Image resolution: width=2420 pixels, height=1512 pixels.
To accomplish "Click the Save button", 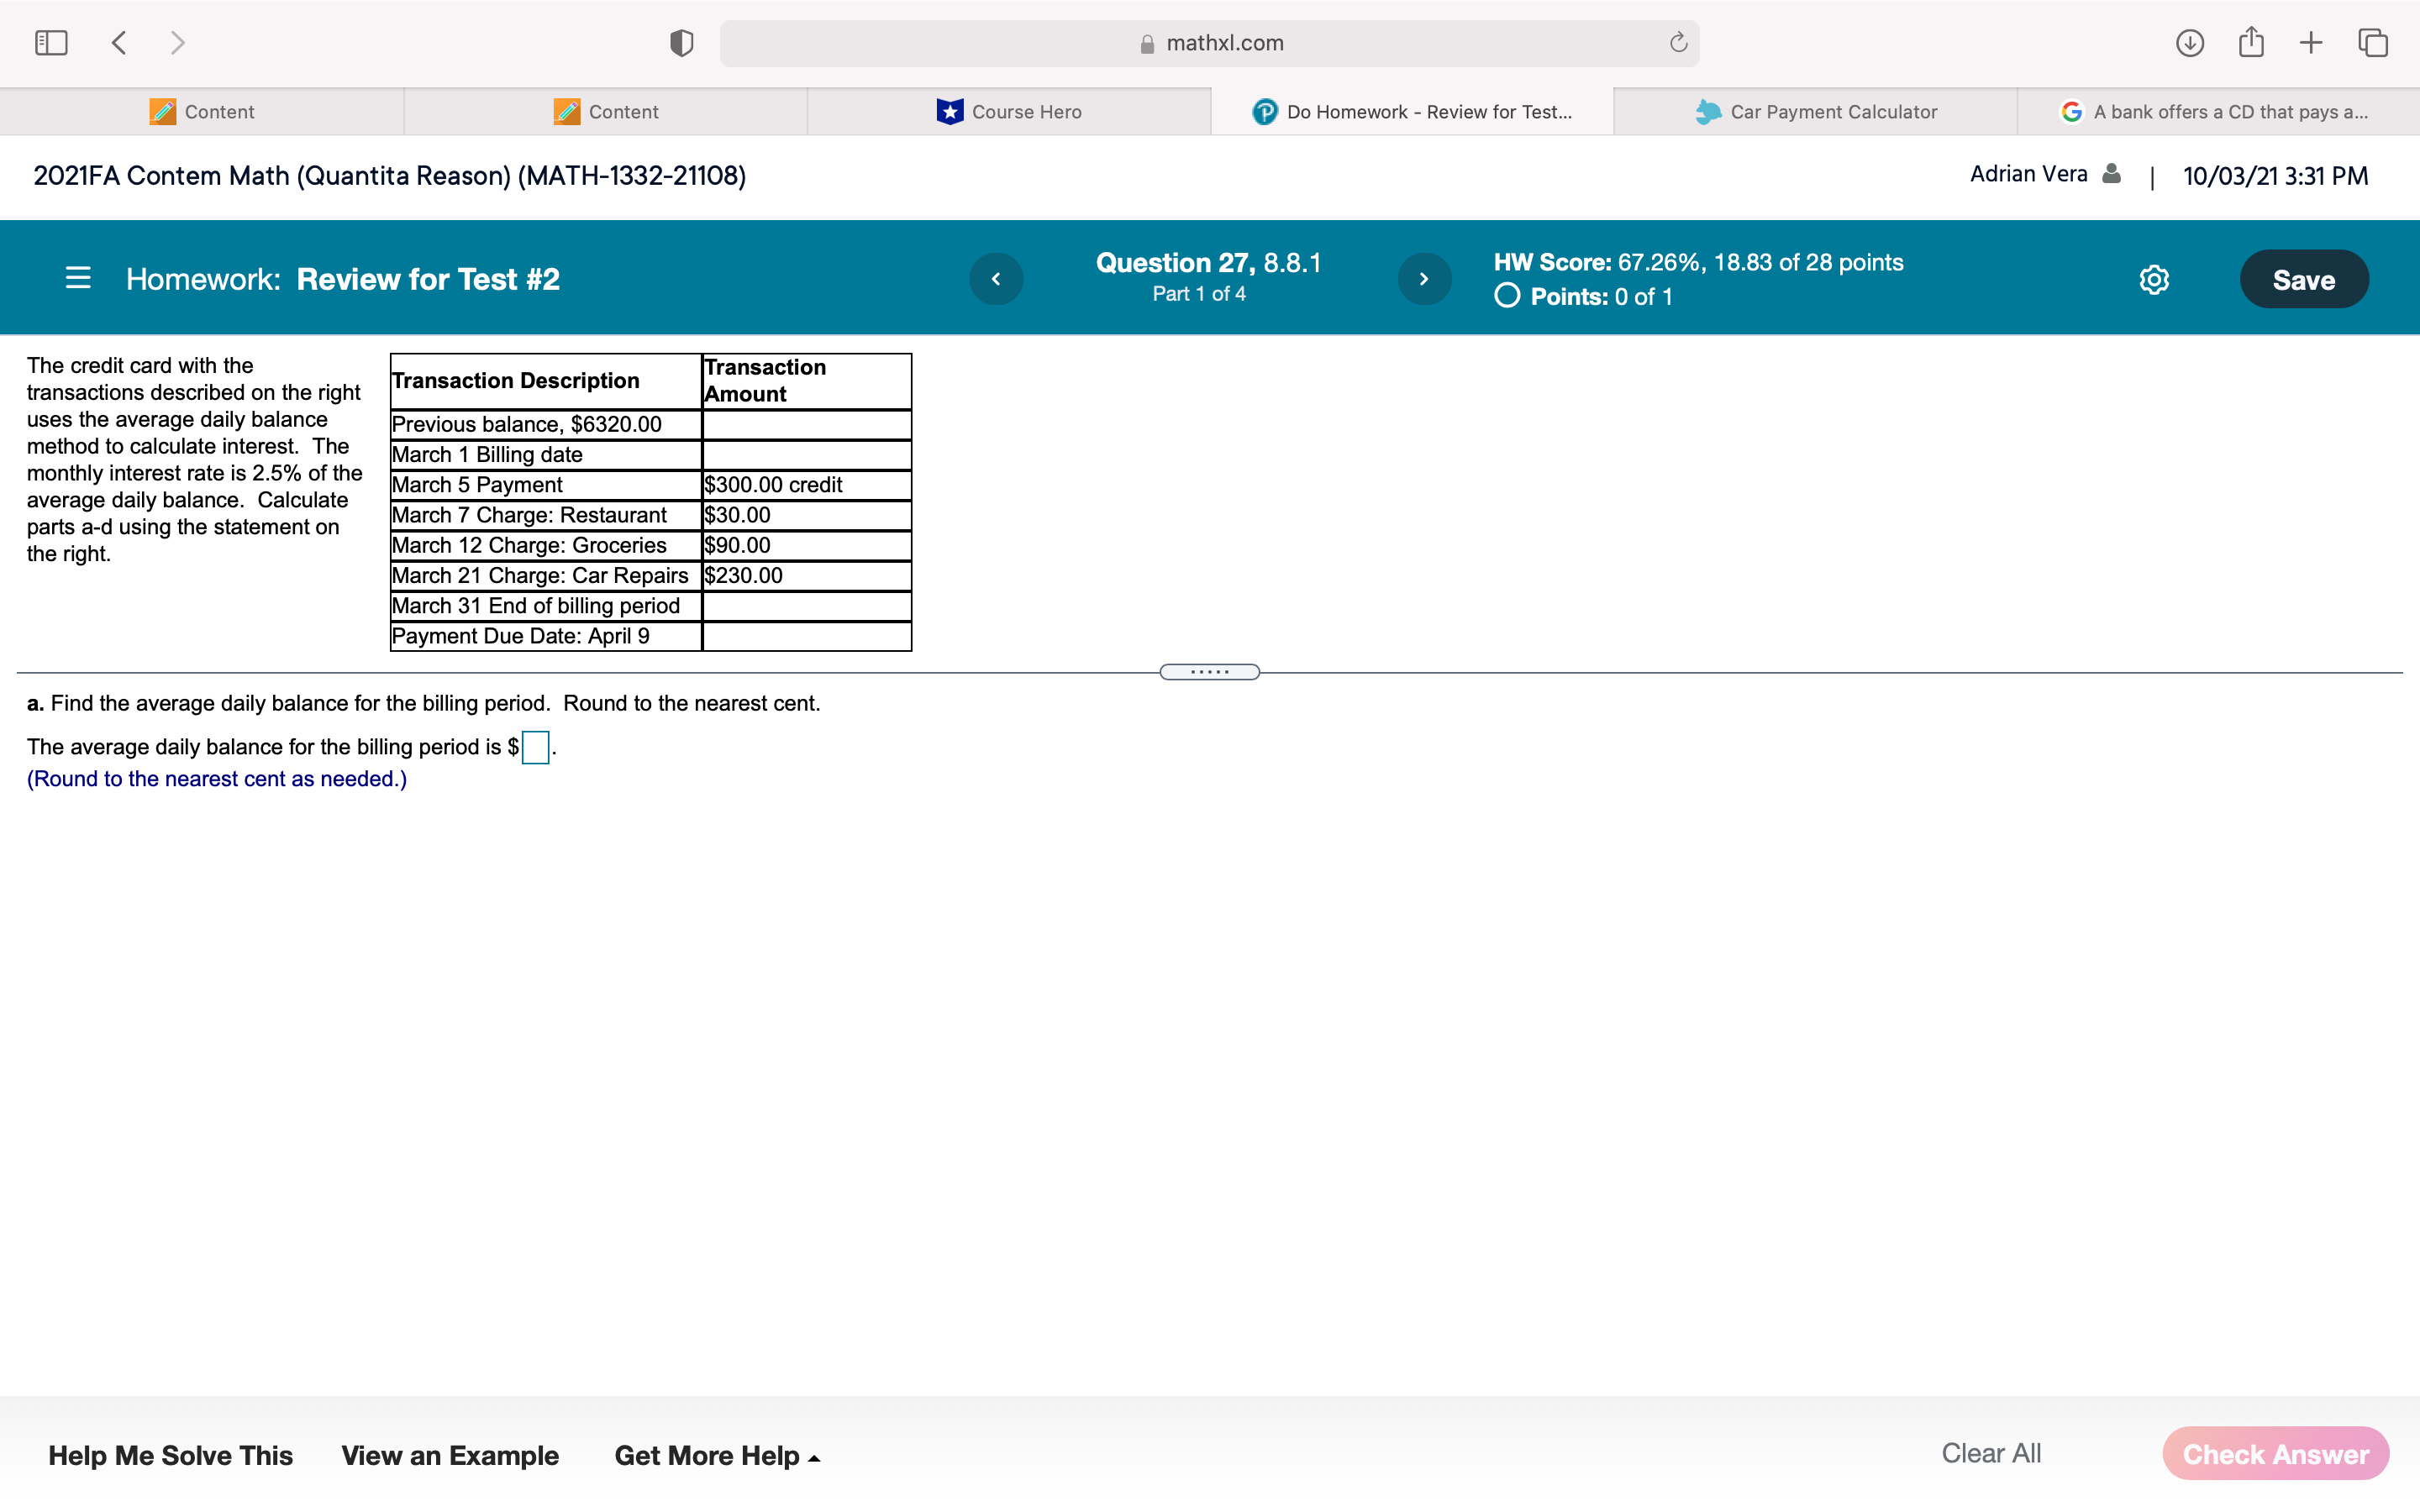I will pyautogui.click(x=2303, y=280).
